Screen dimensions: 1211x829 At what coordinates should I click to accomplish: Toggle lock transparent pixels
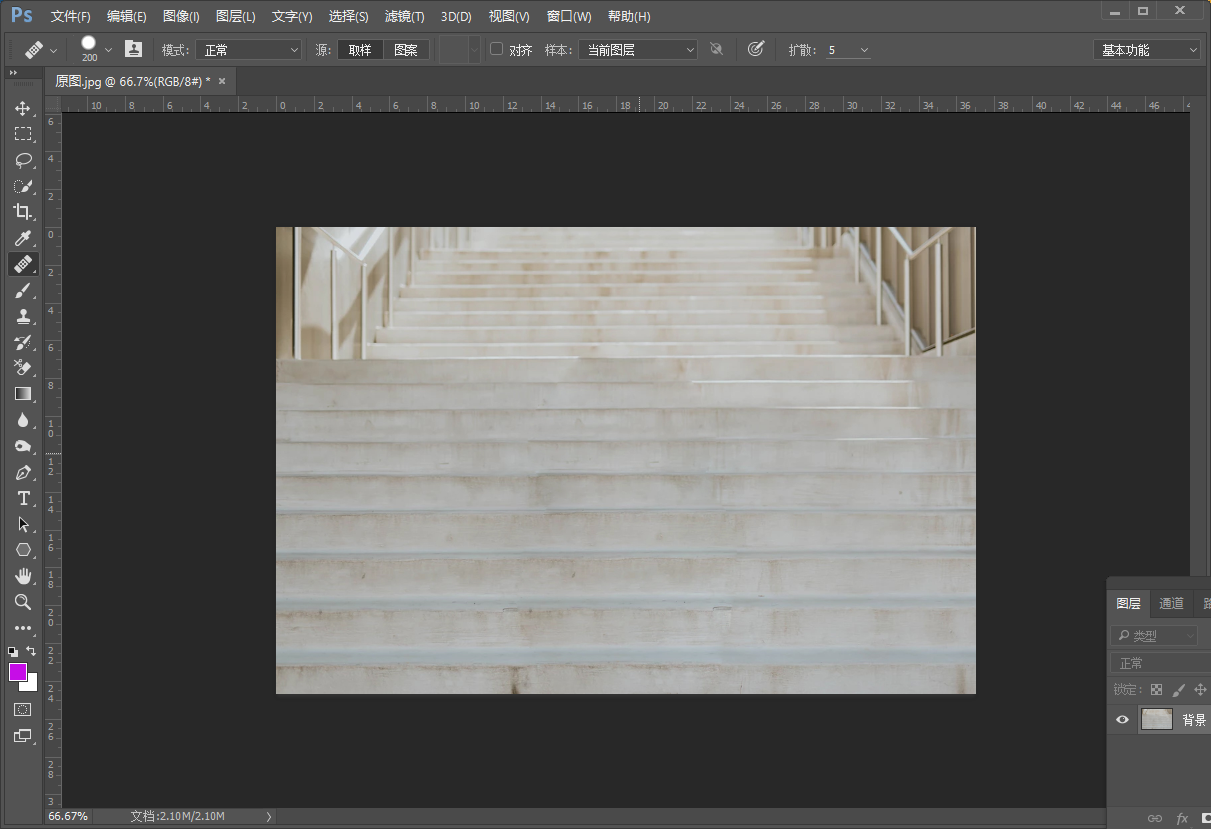(1156, 690)
